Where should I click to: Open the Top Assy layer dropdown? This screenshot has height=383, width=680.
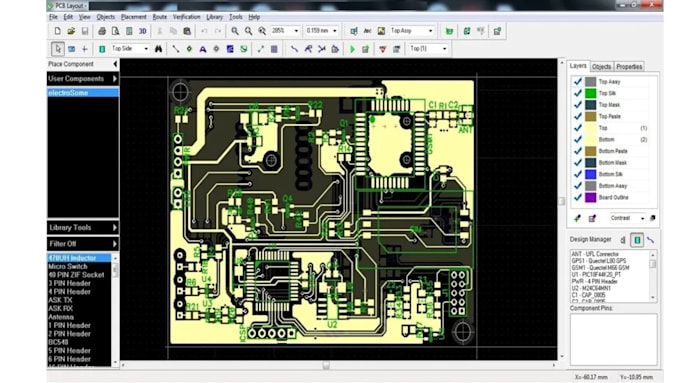[x=430, y=31]
